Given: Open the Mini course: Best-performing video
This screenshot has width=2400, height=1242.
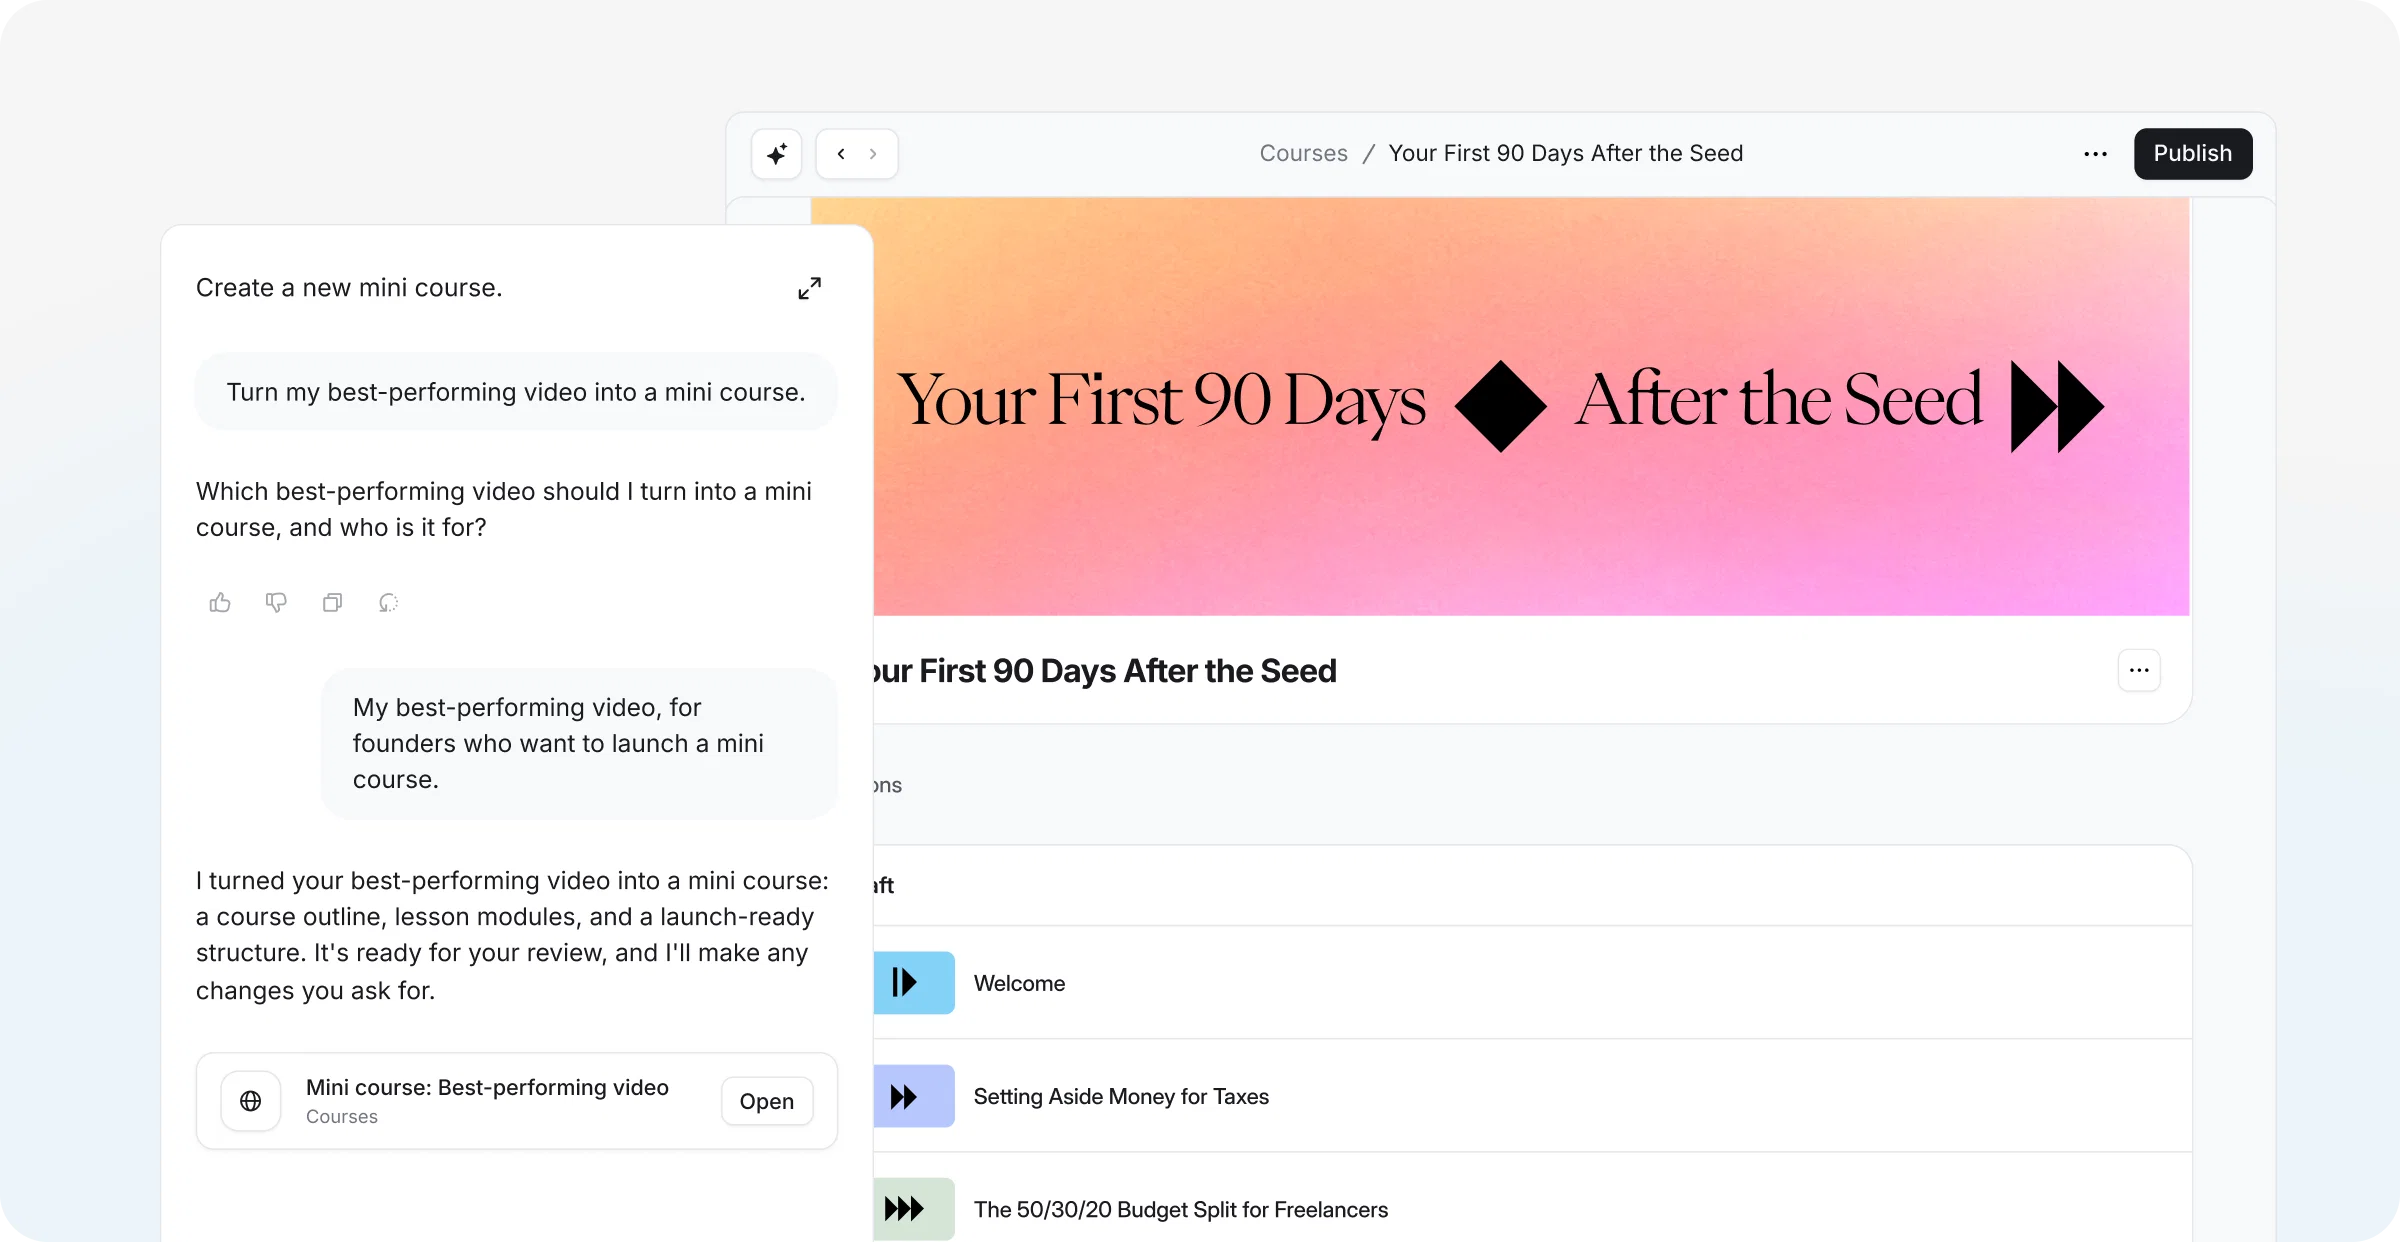Looking at the screenshot, I should (767, 1101).
